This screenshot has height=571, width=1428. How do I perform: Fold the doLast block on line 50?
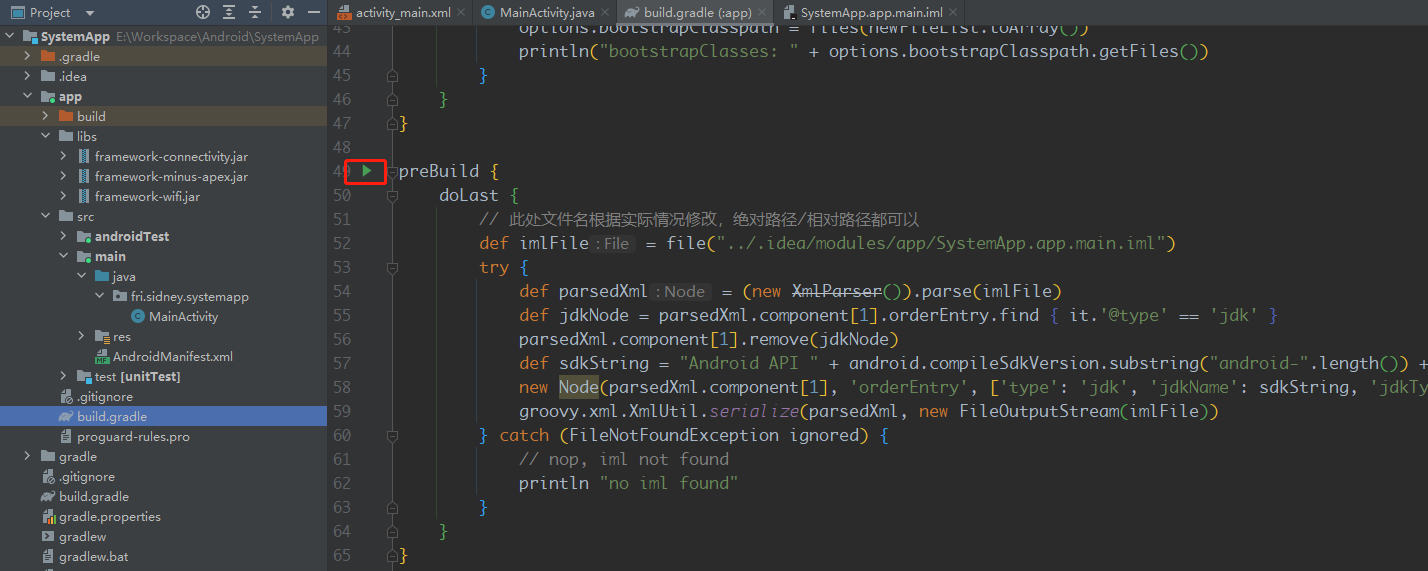point(392,196)
